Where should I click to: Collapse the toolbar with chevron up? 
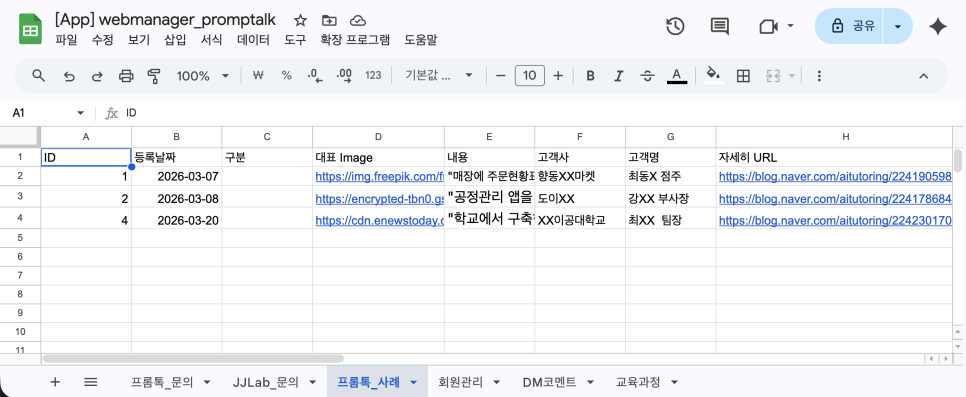tap(923, 76)
